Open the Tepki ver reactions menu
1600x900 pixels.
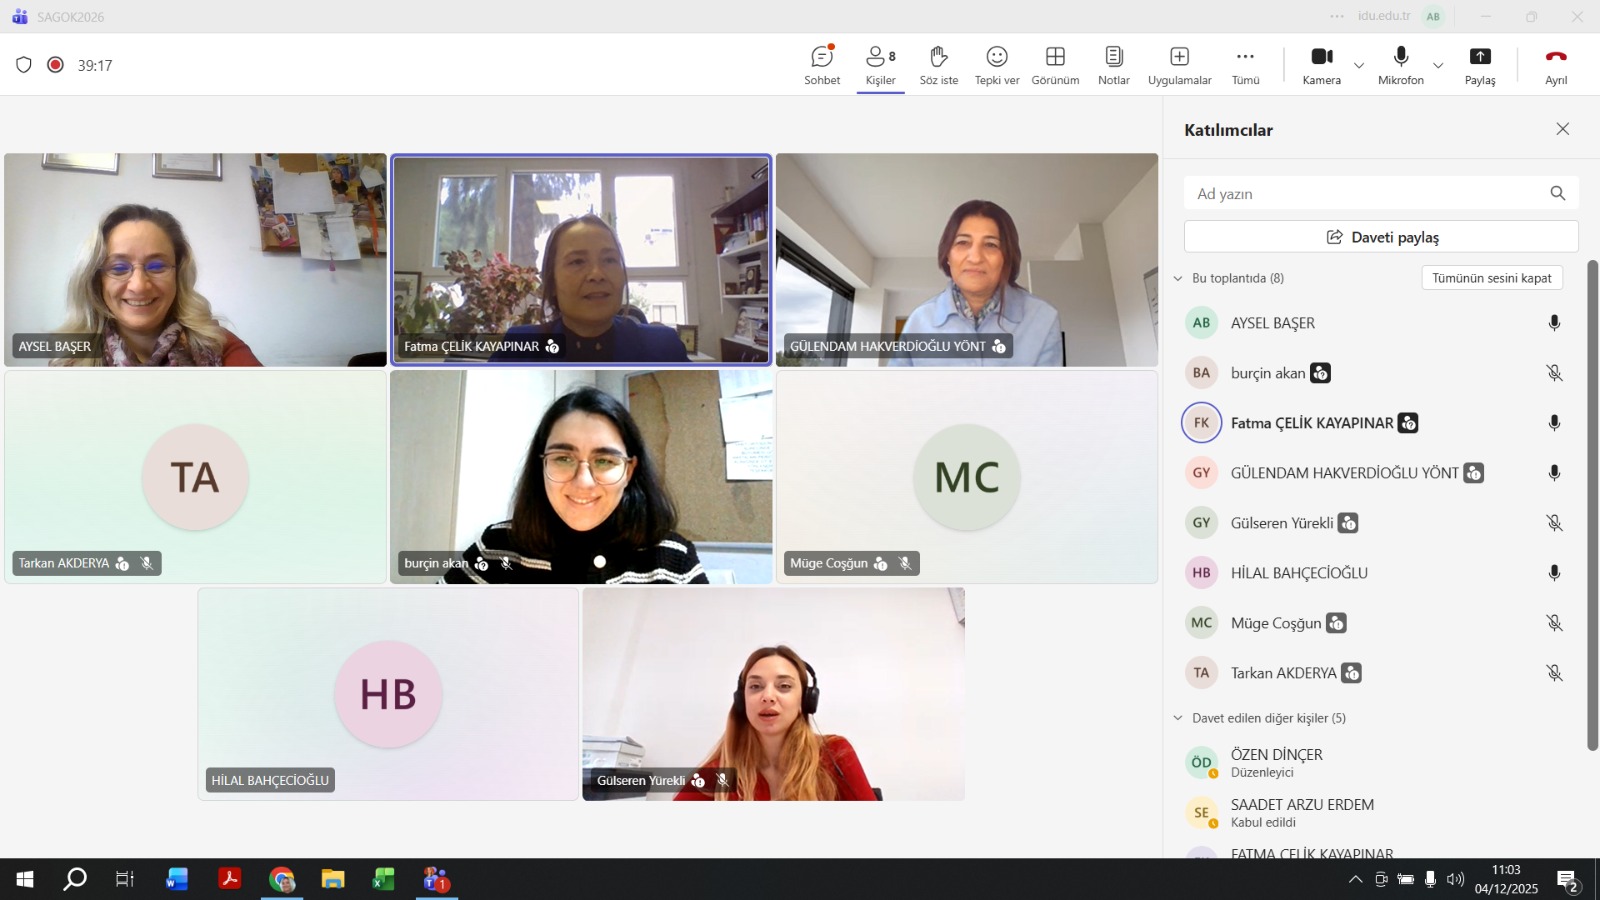coord(996,65)
